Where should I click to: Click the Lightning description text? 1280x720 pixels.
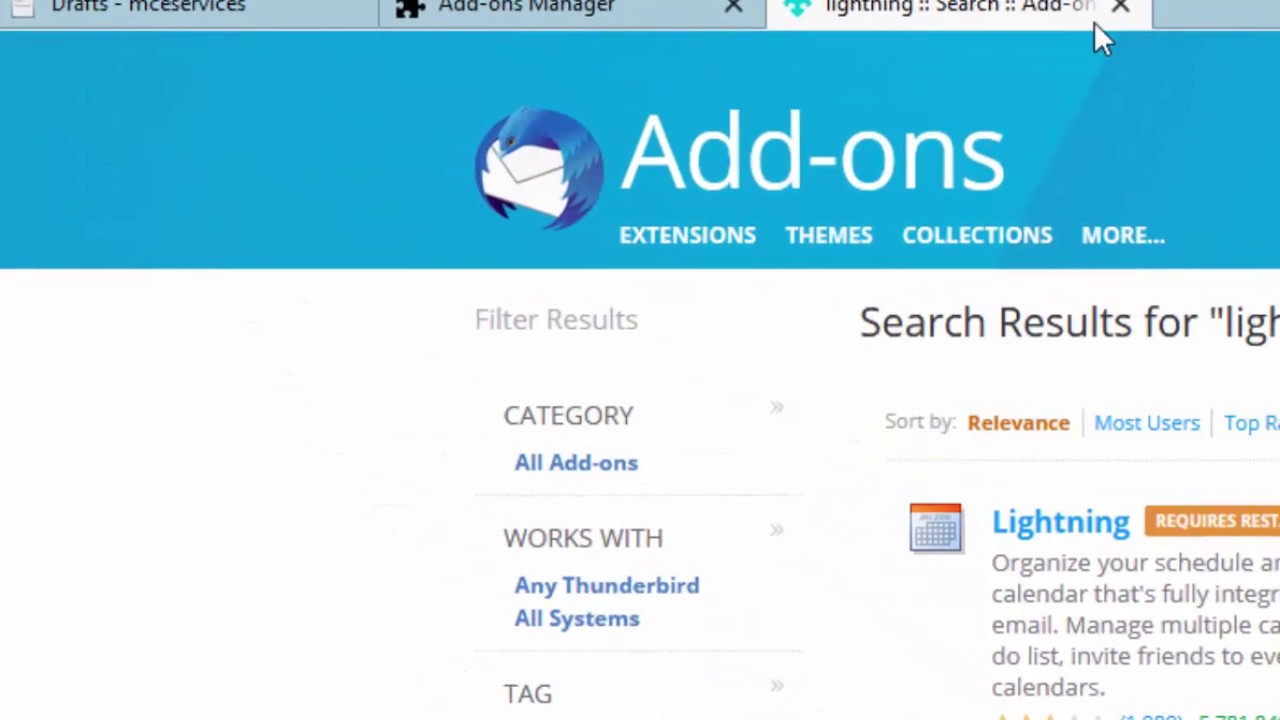1136,625
